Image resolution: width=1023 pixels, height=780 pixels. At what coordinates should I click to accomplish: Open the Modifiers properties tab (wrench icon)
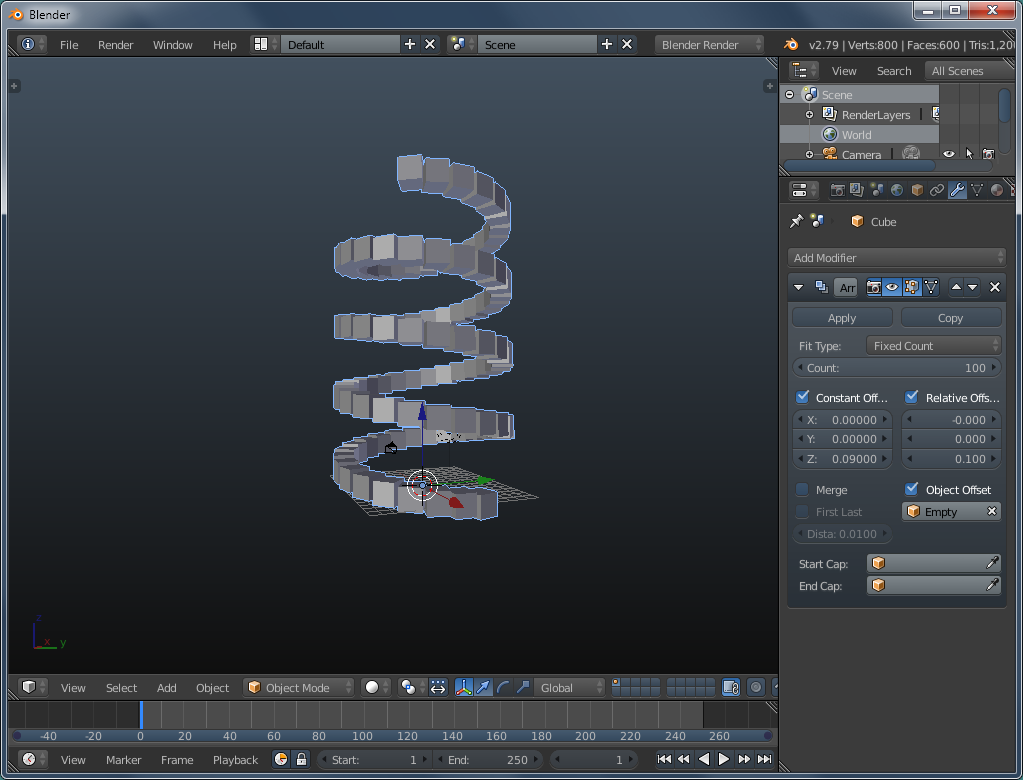pyautogui.click(x=957, y=190)
